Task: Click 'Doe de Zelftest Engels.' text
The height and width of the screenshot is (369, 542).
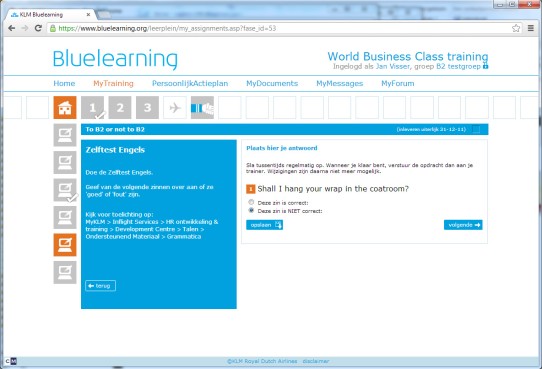Action: tap(119, 172)
